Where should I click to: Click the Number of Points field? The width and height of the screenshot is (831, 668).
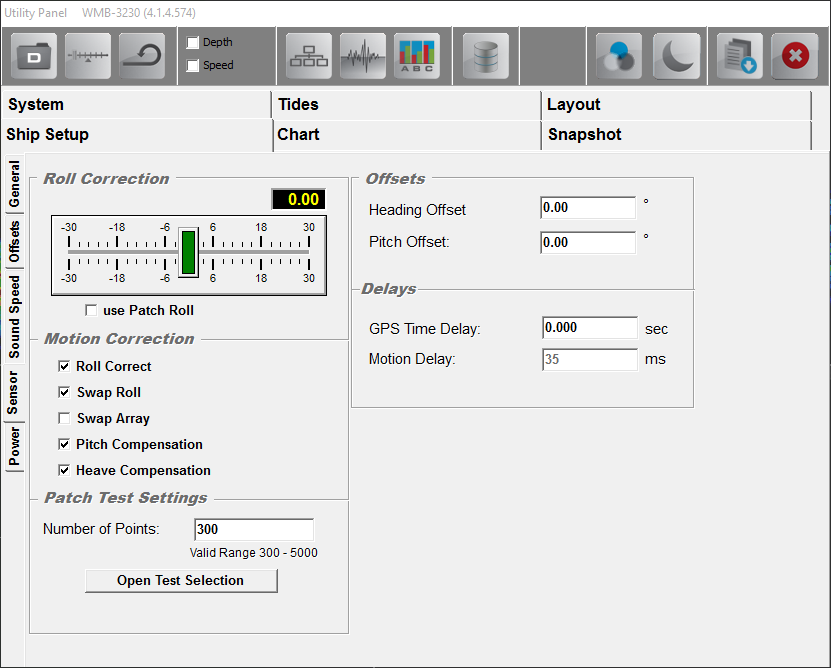[x=253, y=530]
